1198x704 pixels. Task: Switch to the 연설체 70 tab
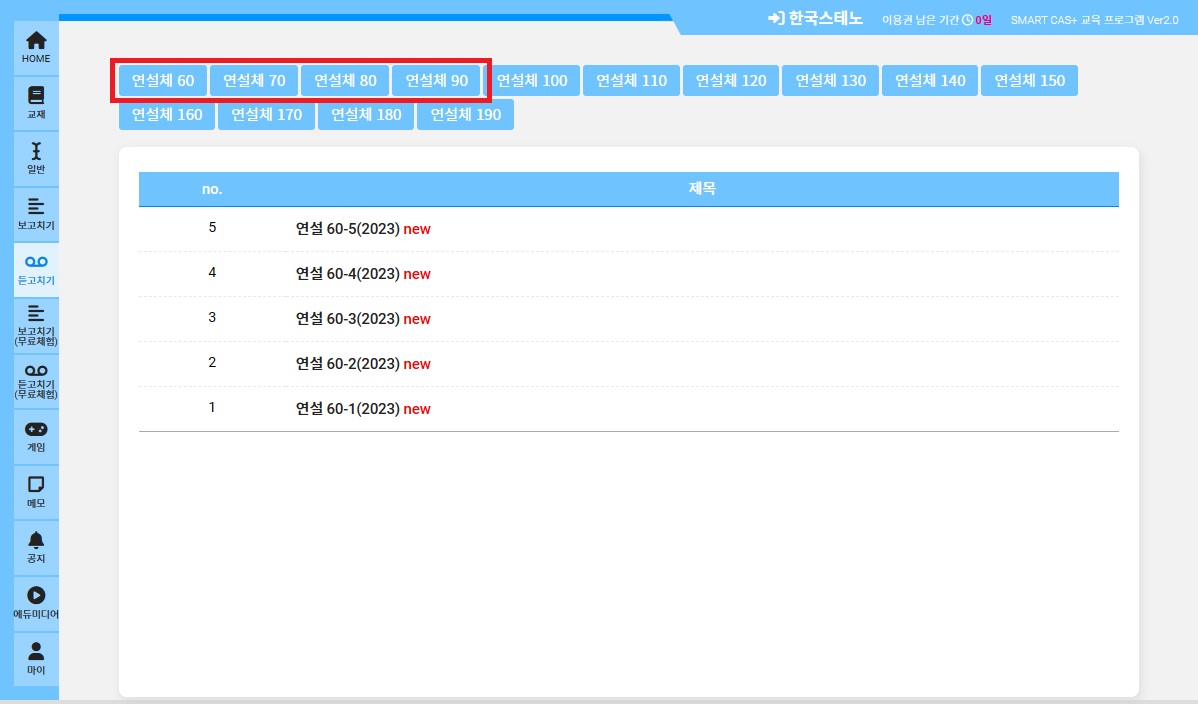click(x=254, y=81)
